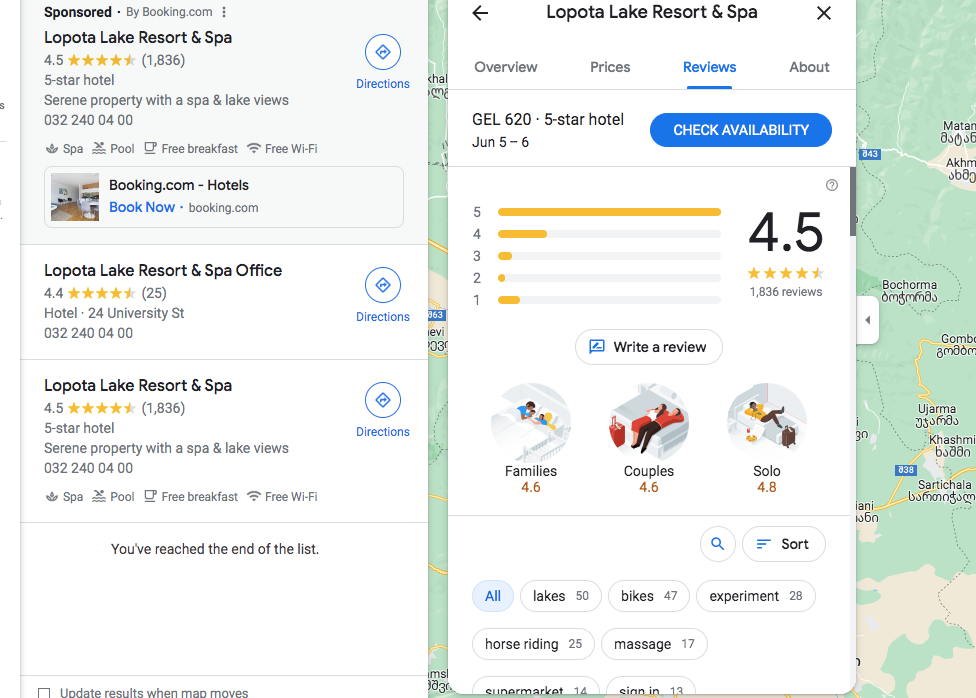Select the Reviews tab
Screen dimensions: 976x698
click(x=710, y=67)
